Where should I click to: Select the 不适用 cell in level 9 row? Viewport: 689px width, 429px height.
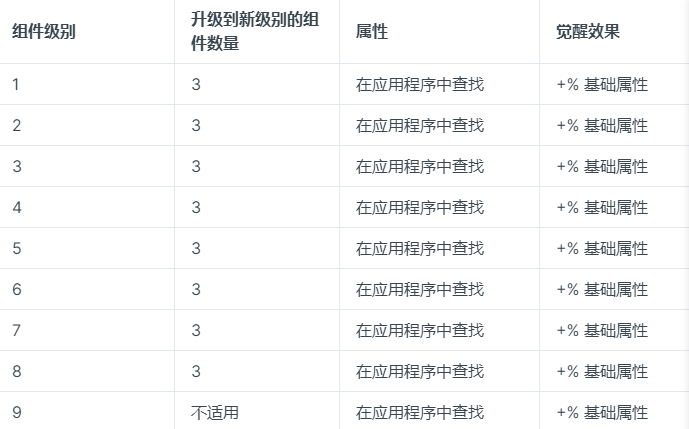pos(215,412)
